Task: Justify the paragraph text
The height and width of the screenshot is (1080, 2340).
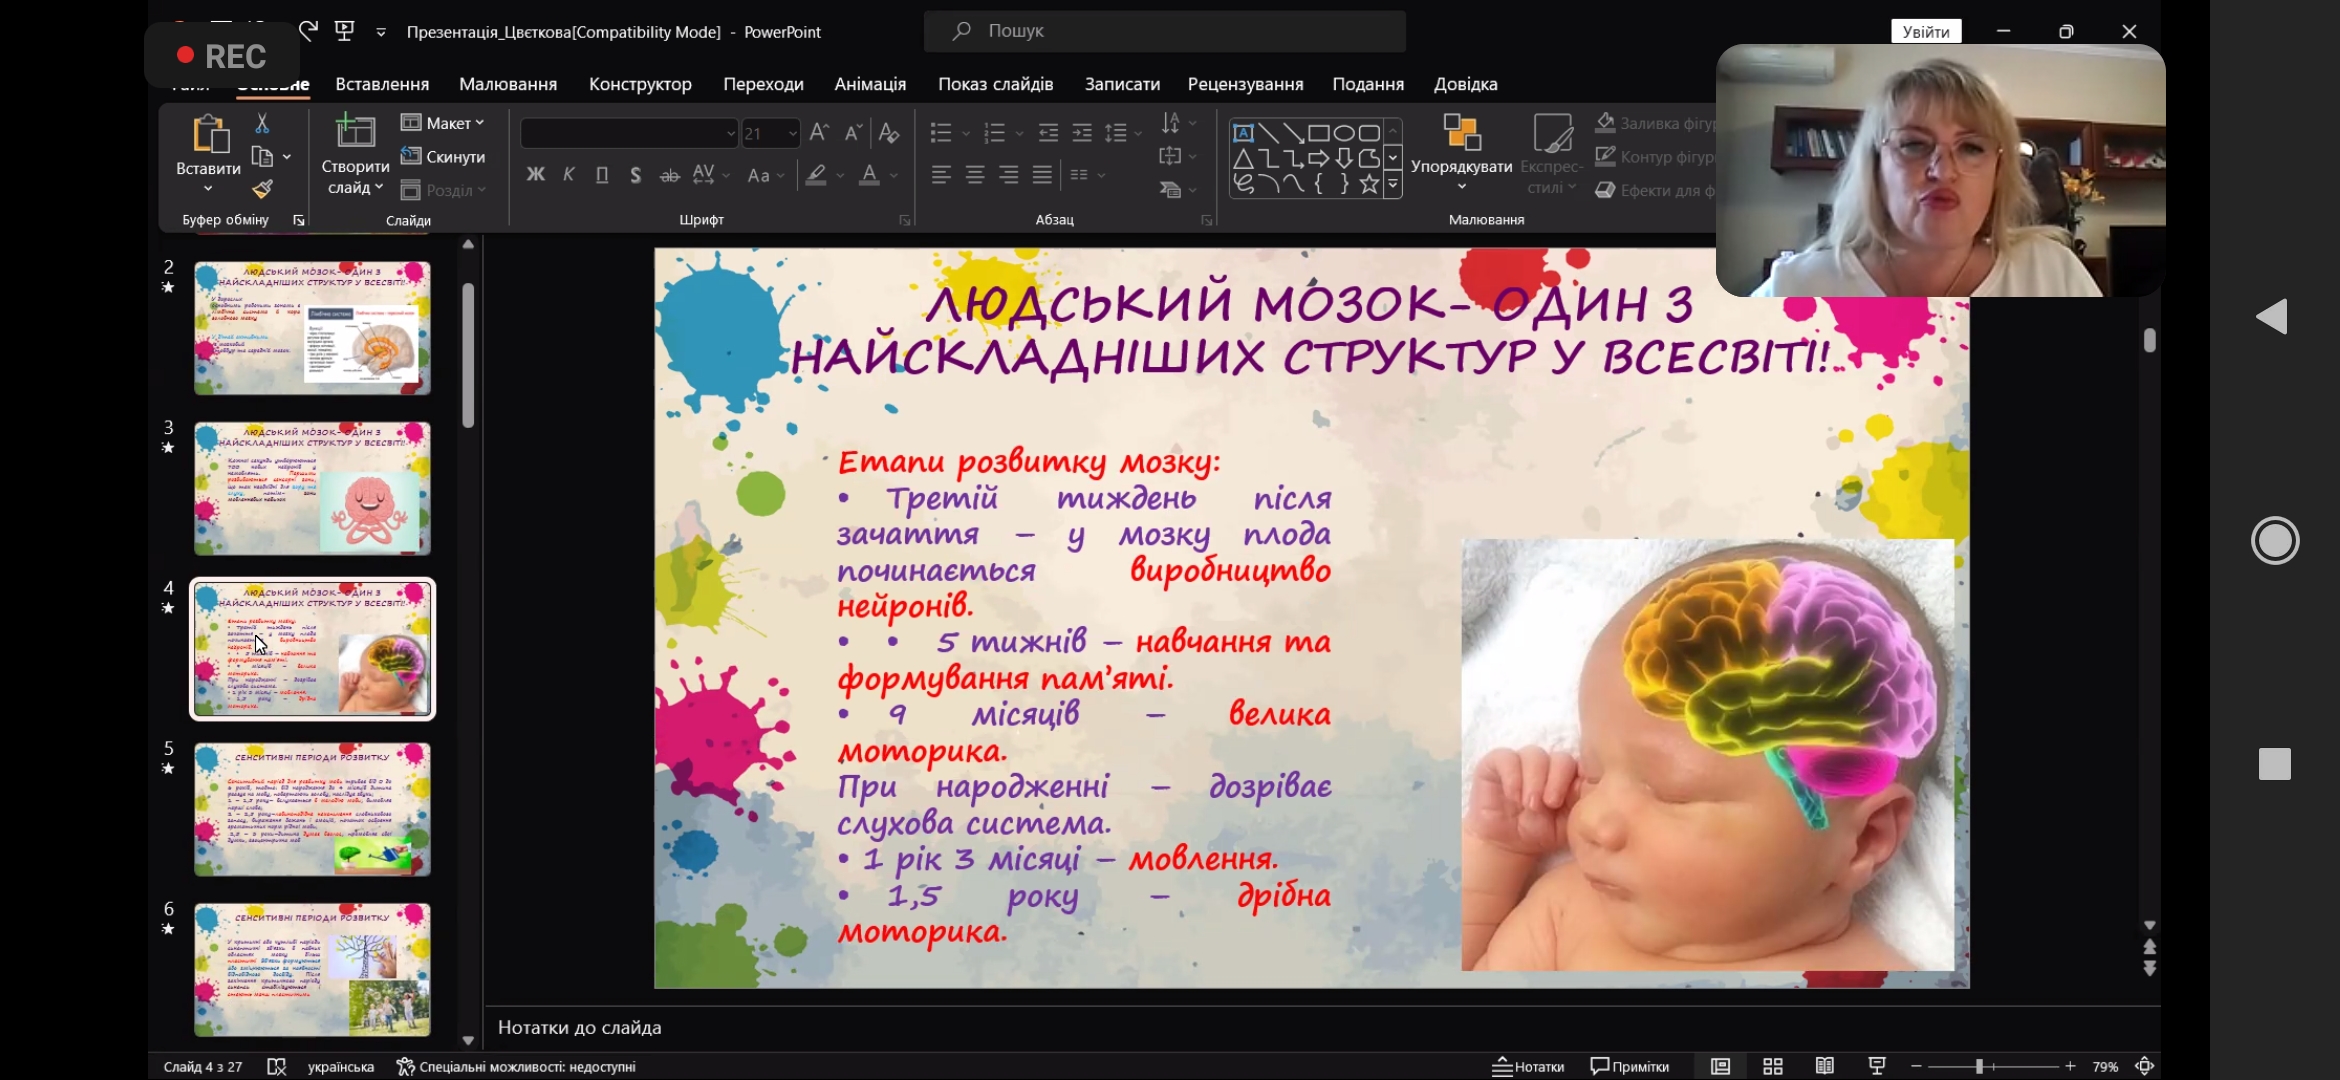Action: [x=1043, y=175]
